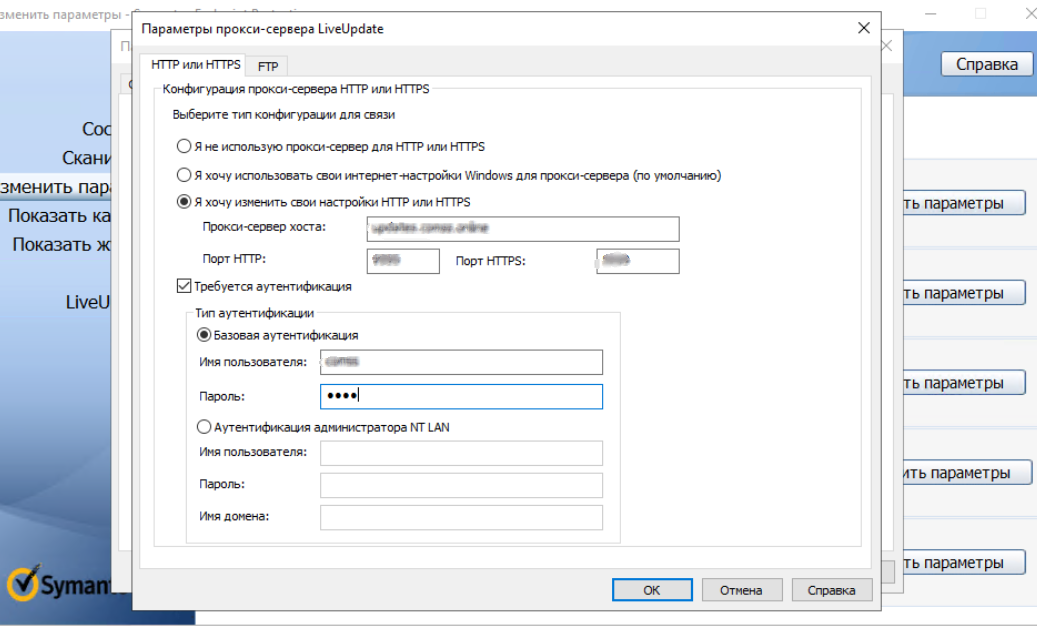1037x638 pixels.
Task: Select 'зменить пара' sidebar item behind dialog
Action: [x=56, y=187]
